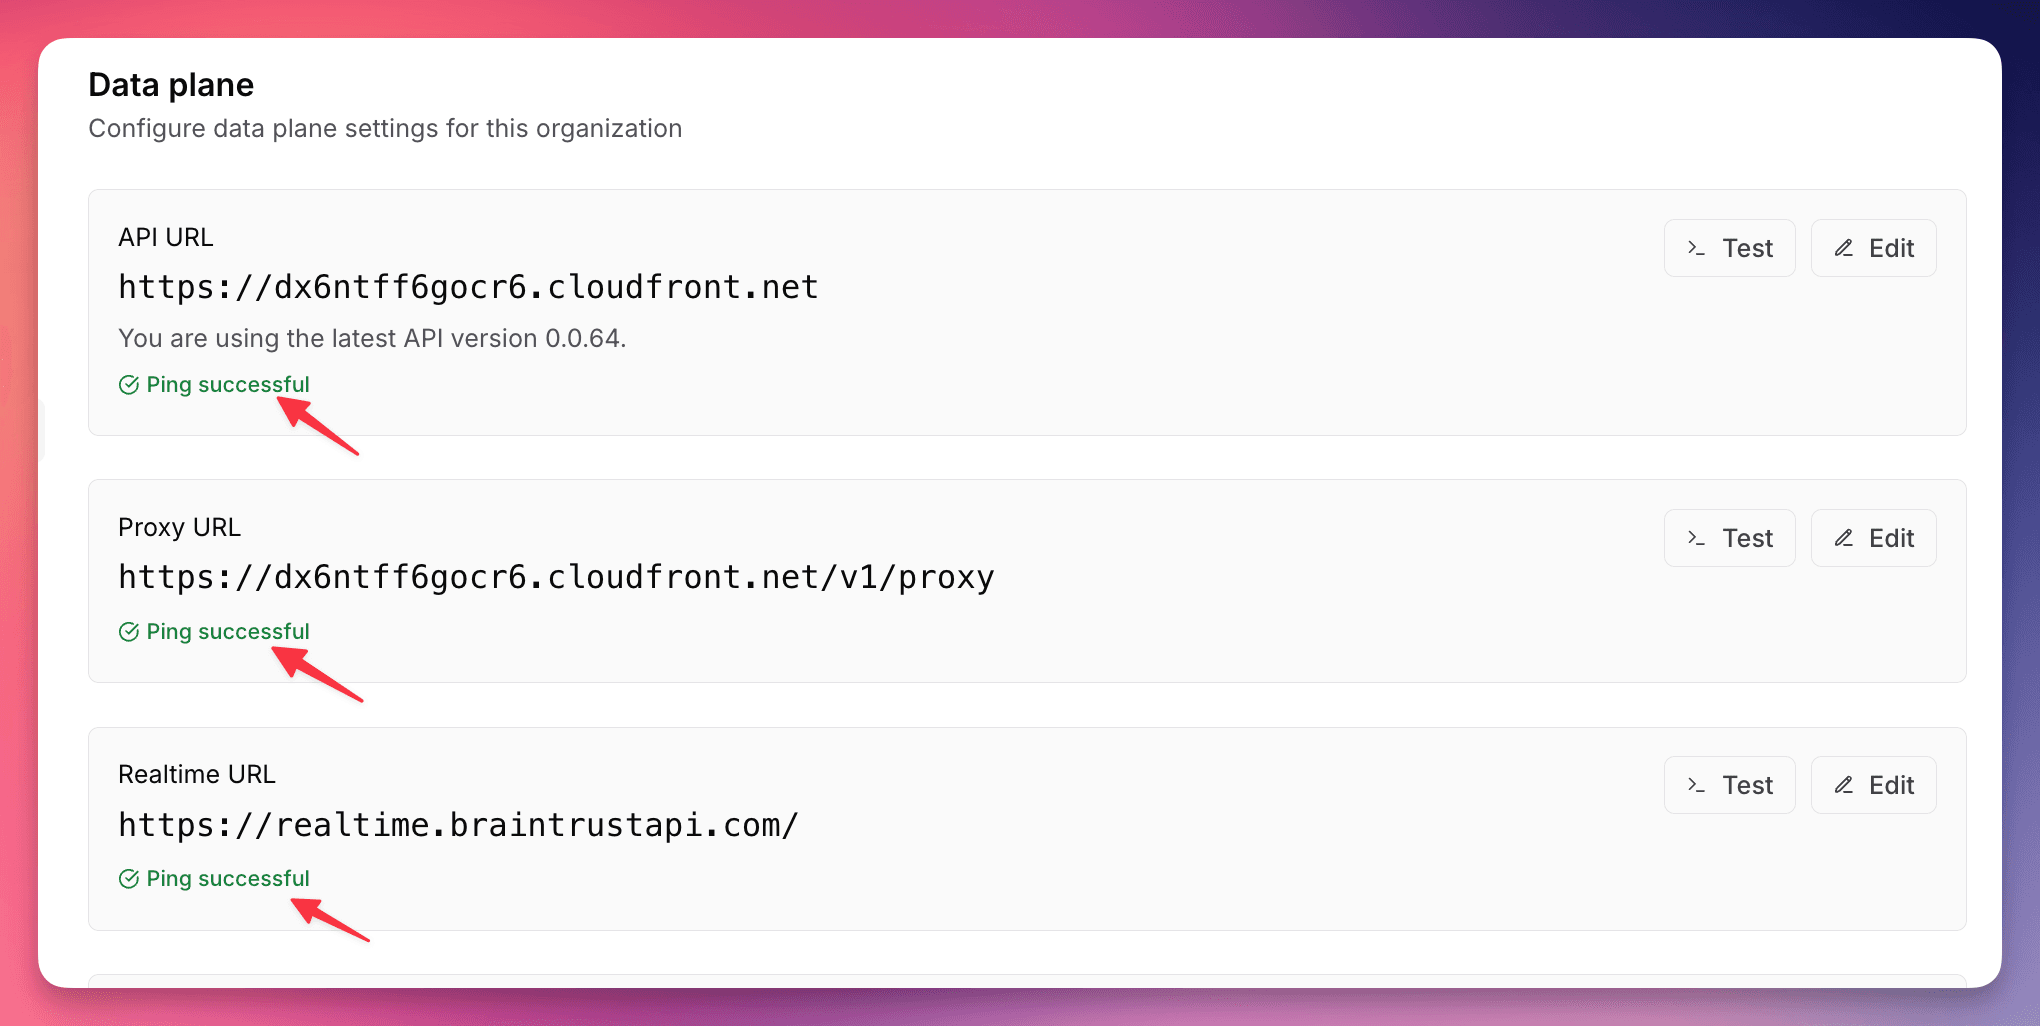Viewport: 2040px width, 1026px height.
Task: Test the Realtime URL endpoint
Action: click(1729, 784)
